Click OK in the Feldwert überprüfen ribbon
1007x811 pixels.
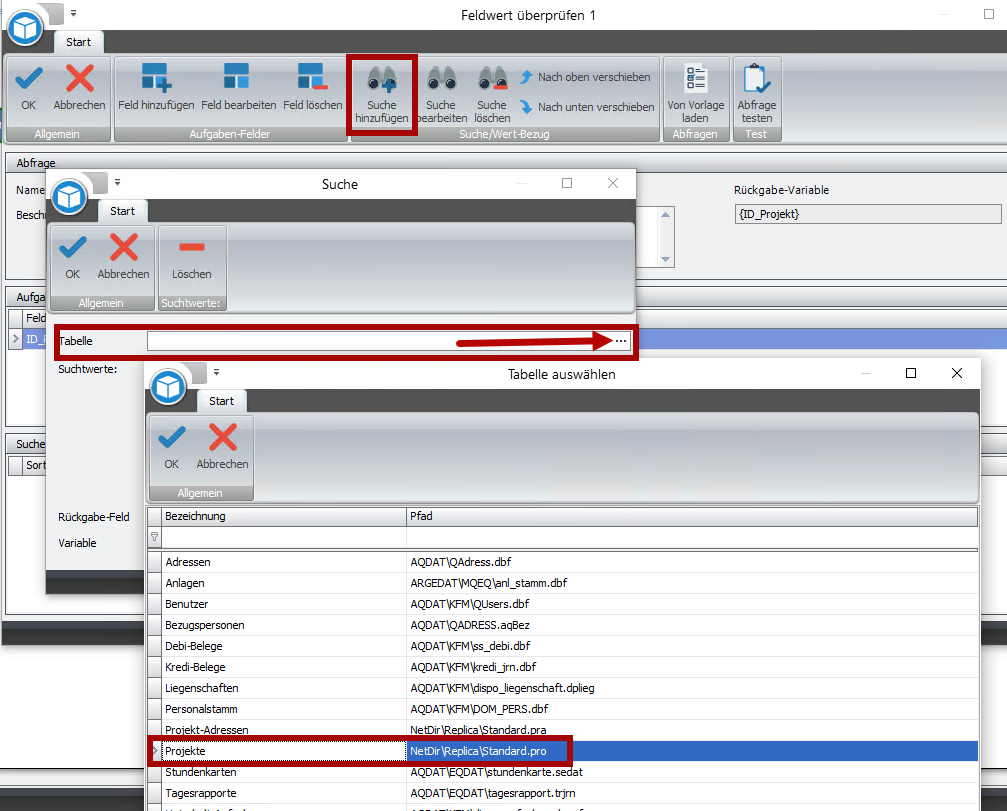tap(28, 89)
